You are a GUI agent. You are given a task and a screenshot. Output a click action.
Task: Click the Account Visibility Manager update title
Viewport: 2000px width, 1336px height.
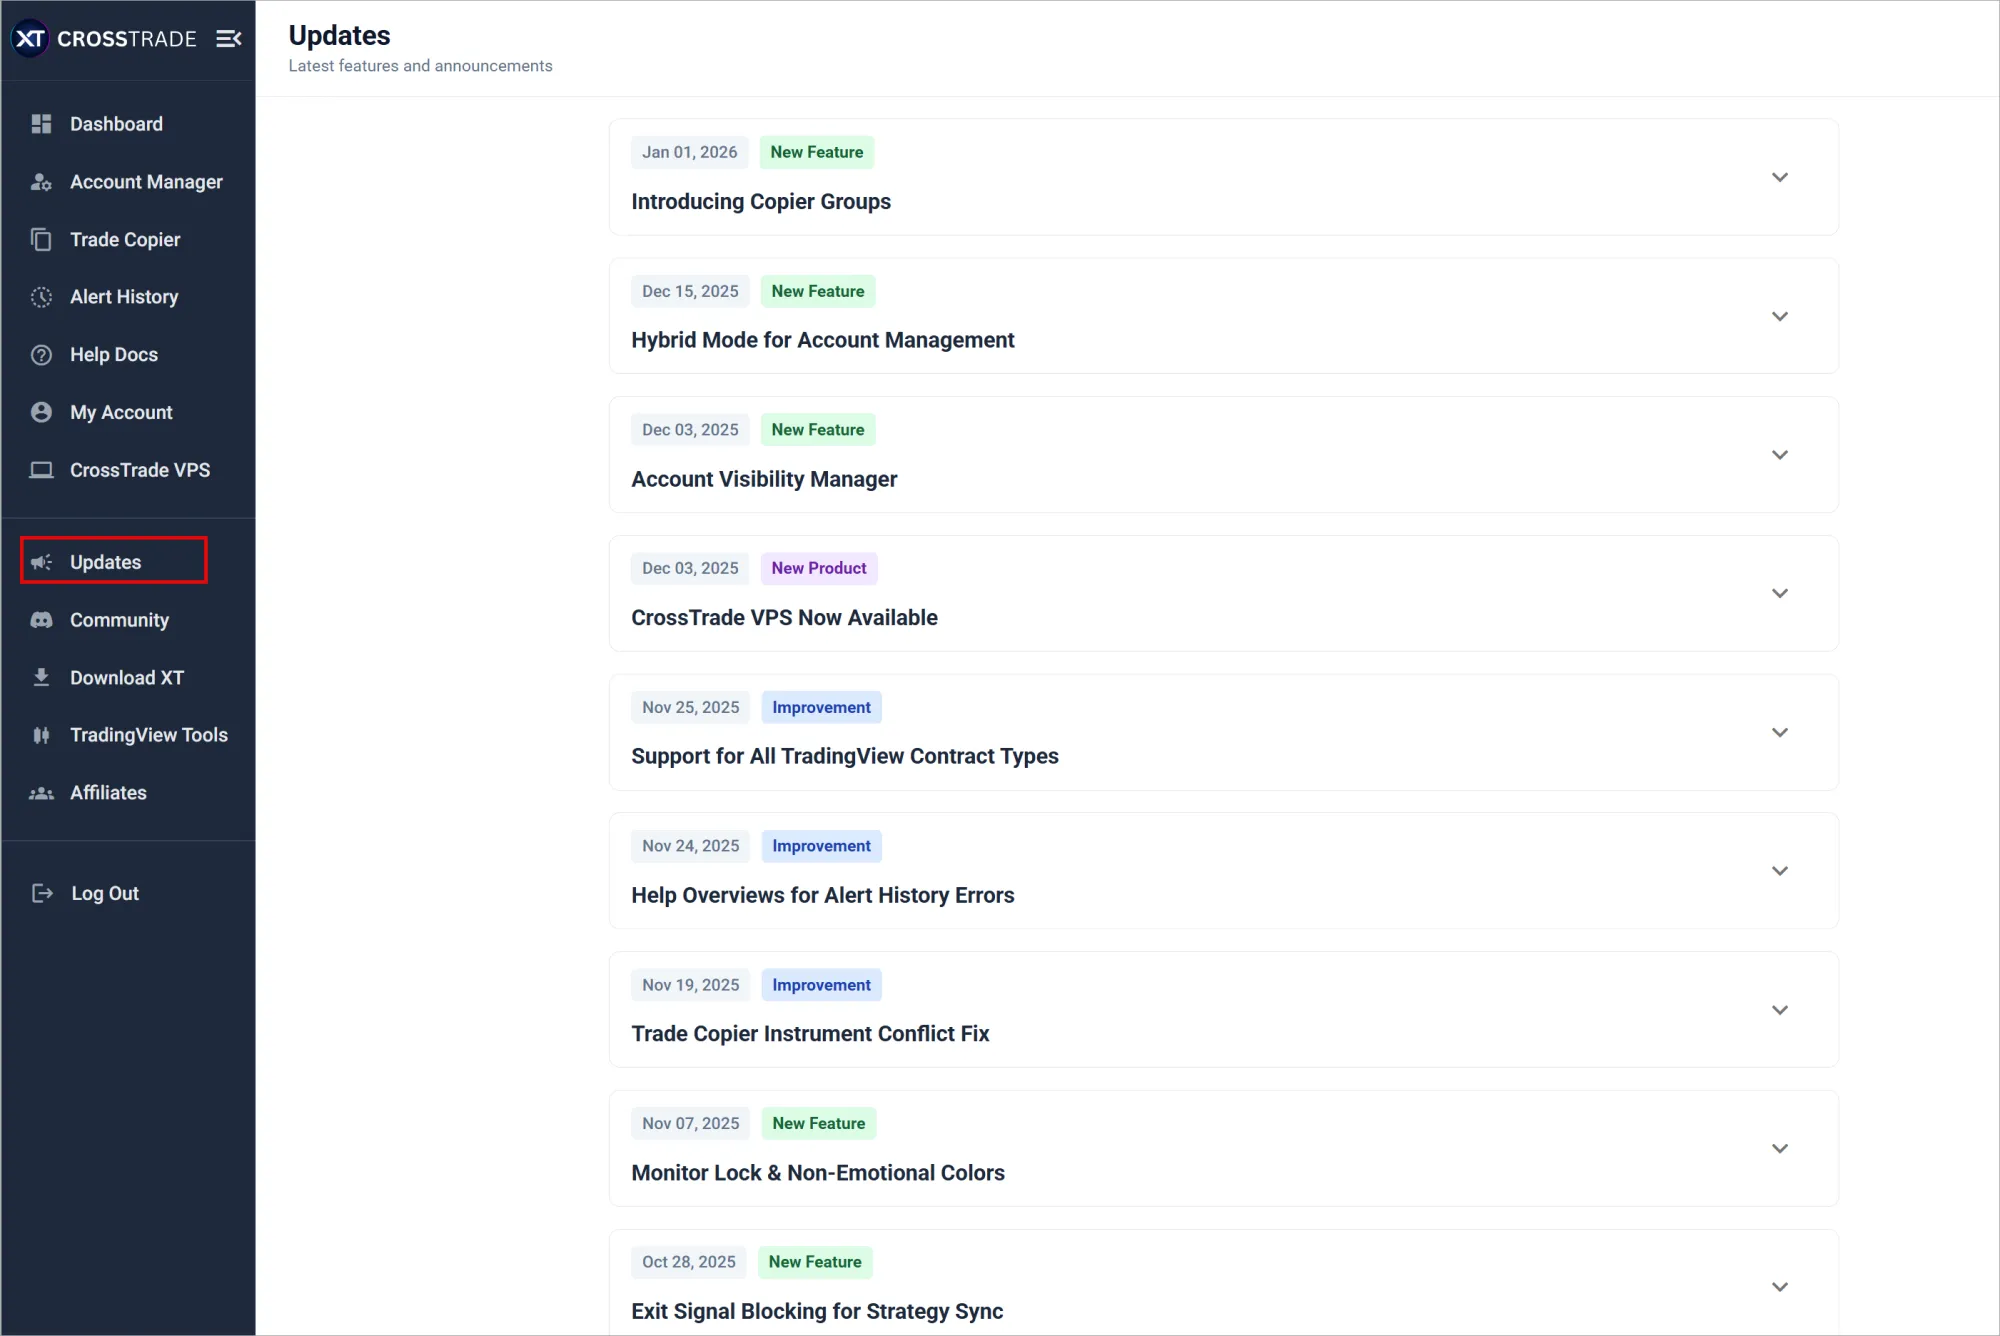tap(764, 479)
